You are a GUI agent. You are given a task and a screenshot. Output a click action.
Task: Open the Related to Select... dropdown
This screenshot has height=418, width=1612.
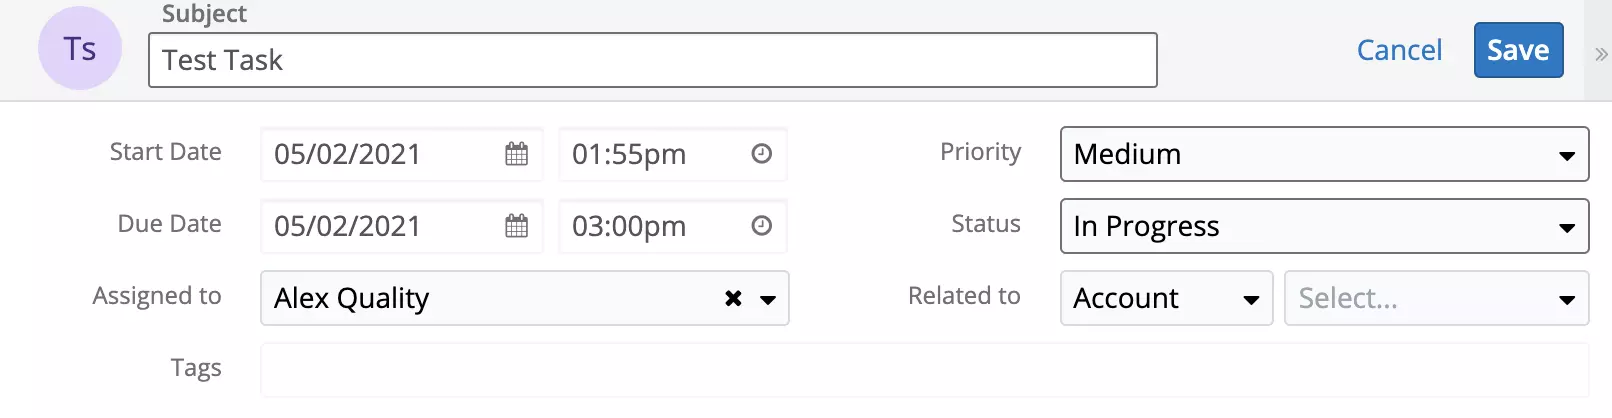tap(1435, 298)
